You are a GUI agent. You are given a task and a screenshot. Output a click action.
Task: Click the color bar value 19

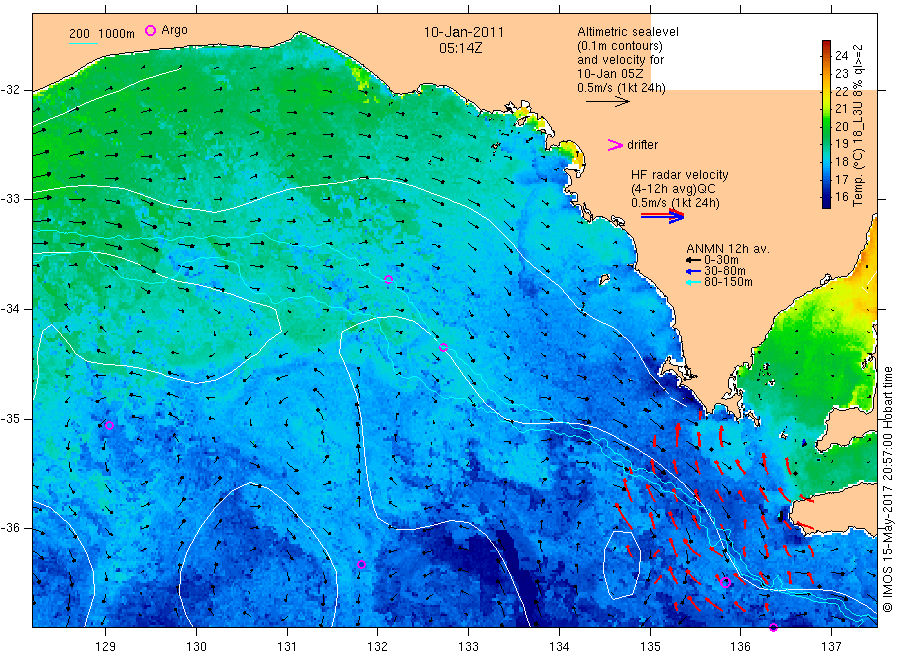click(x=841, y=144)
